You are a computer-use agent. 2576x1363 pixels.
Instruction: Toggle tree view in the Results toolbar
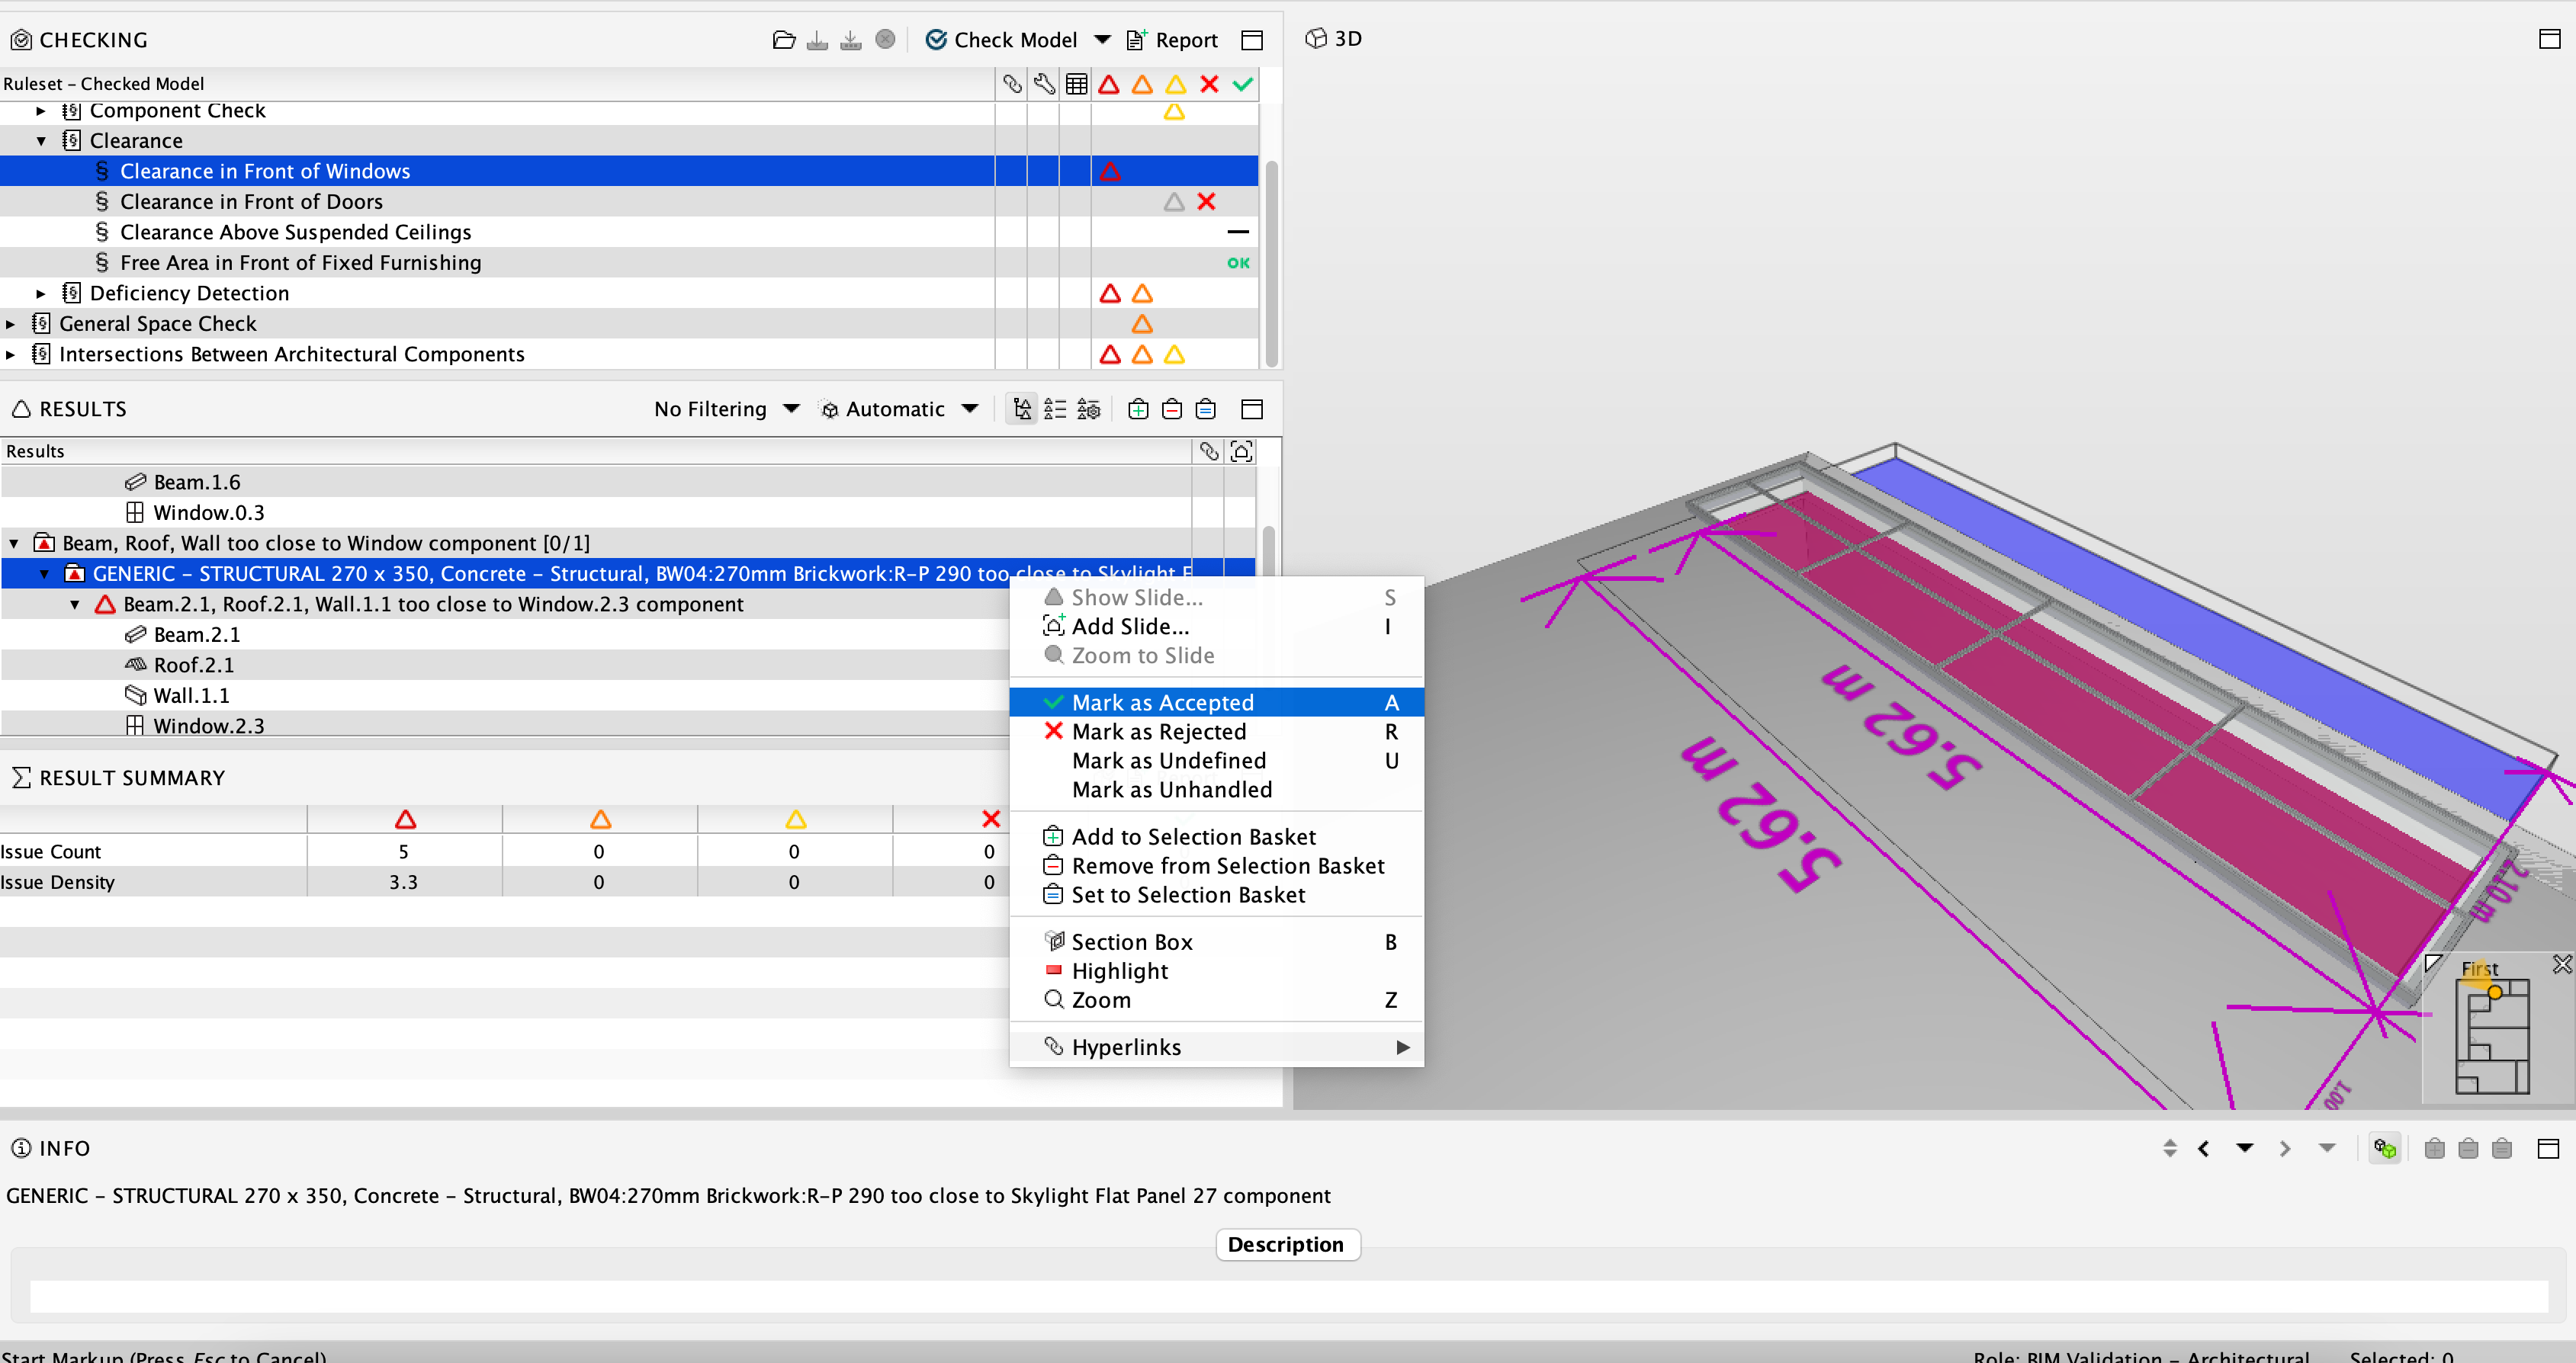click(1022, 409)
